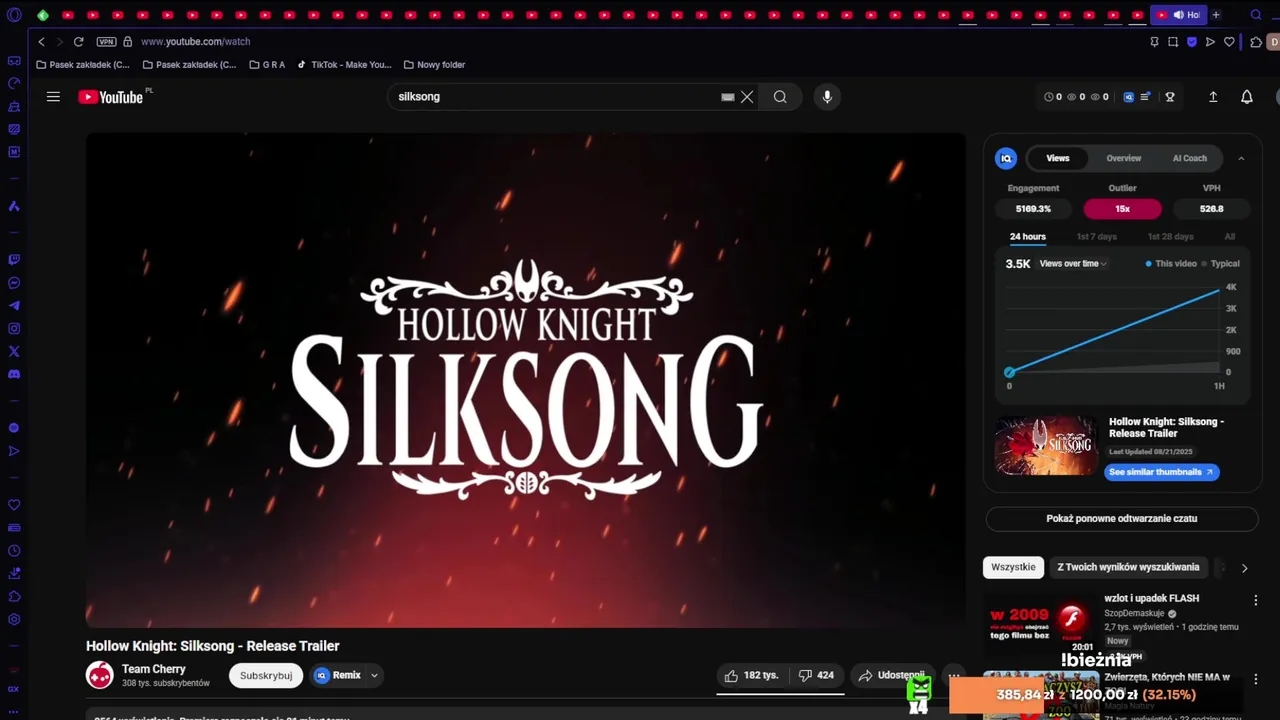Reload the page

click(x=78, y=42)
